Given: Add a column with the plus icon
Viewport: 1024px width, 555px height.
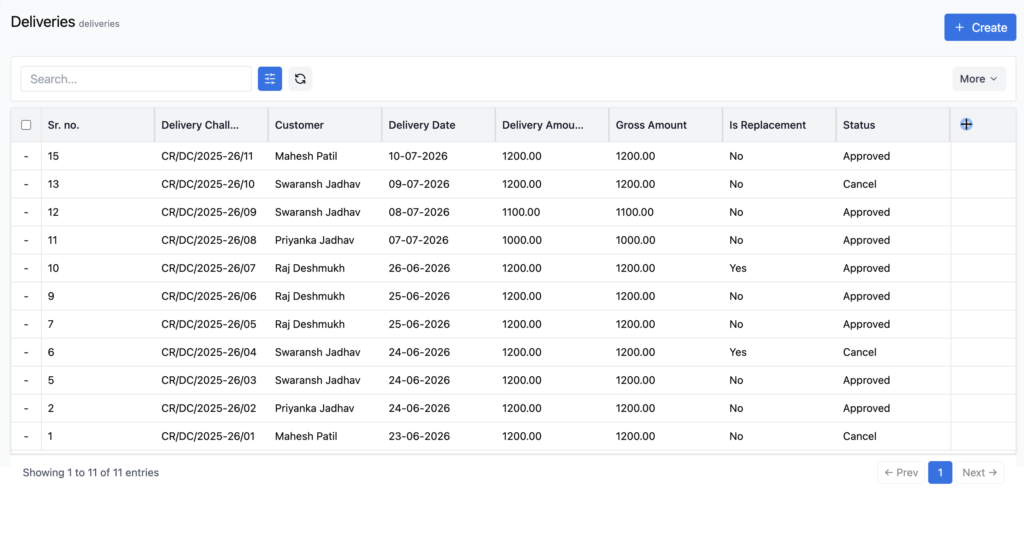Looking at the screenshot, I should point(967,125).
